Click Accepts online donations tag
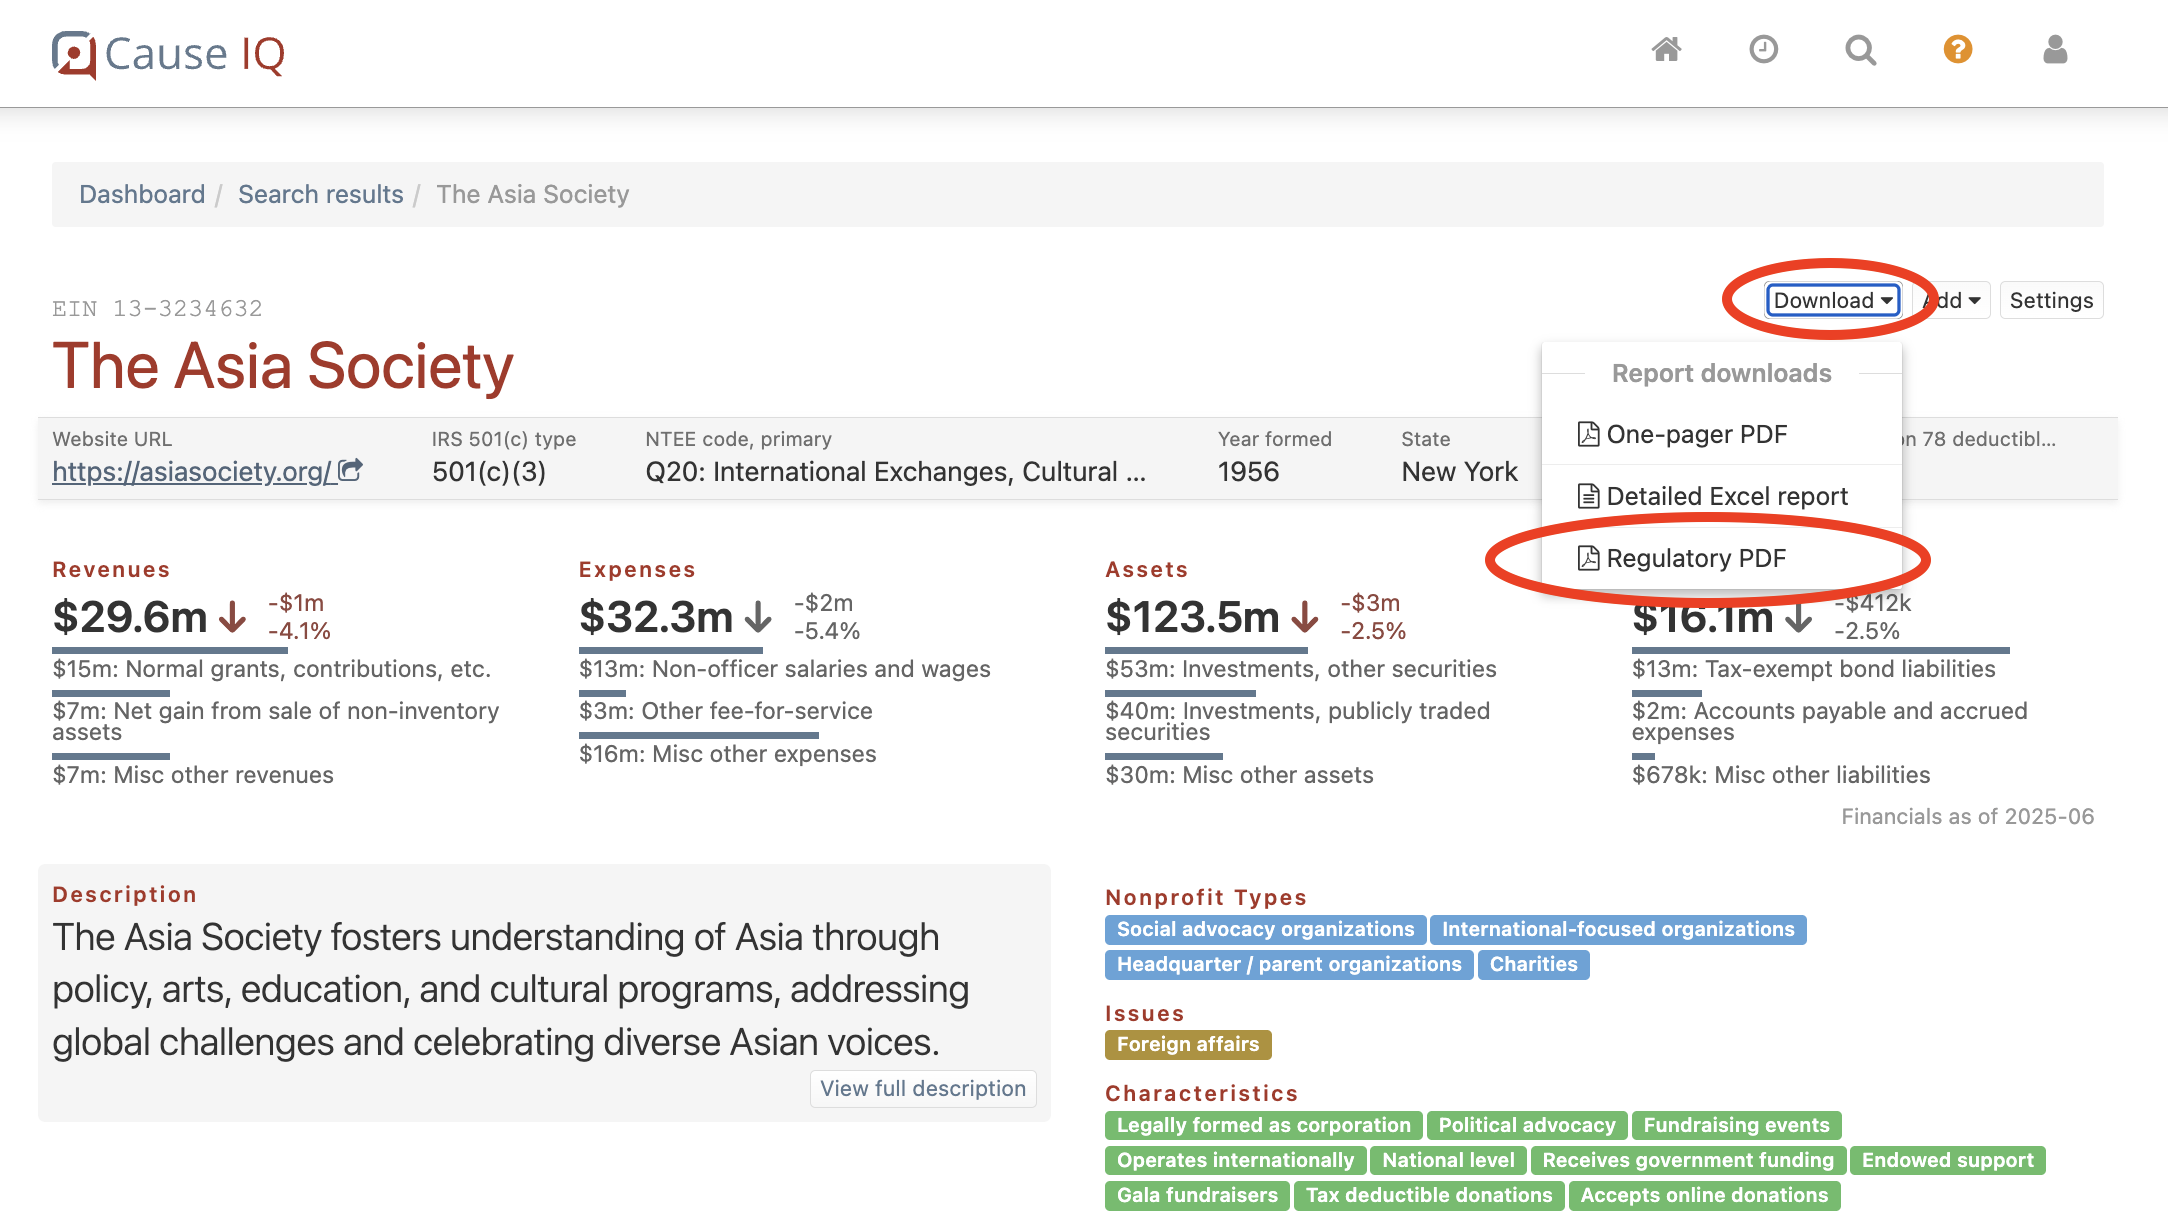The image size is (2168, 1228). coord(1704,1196)
